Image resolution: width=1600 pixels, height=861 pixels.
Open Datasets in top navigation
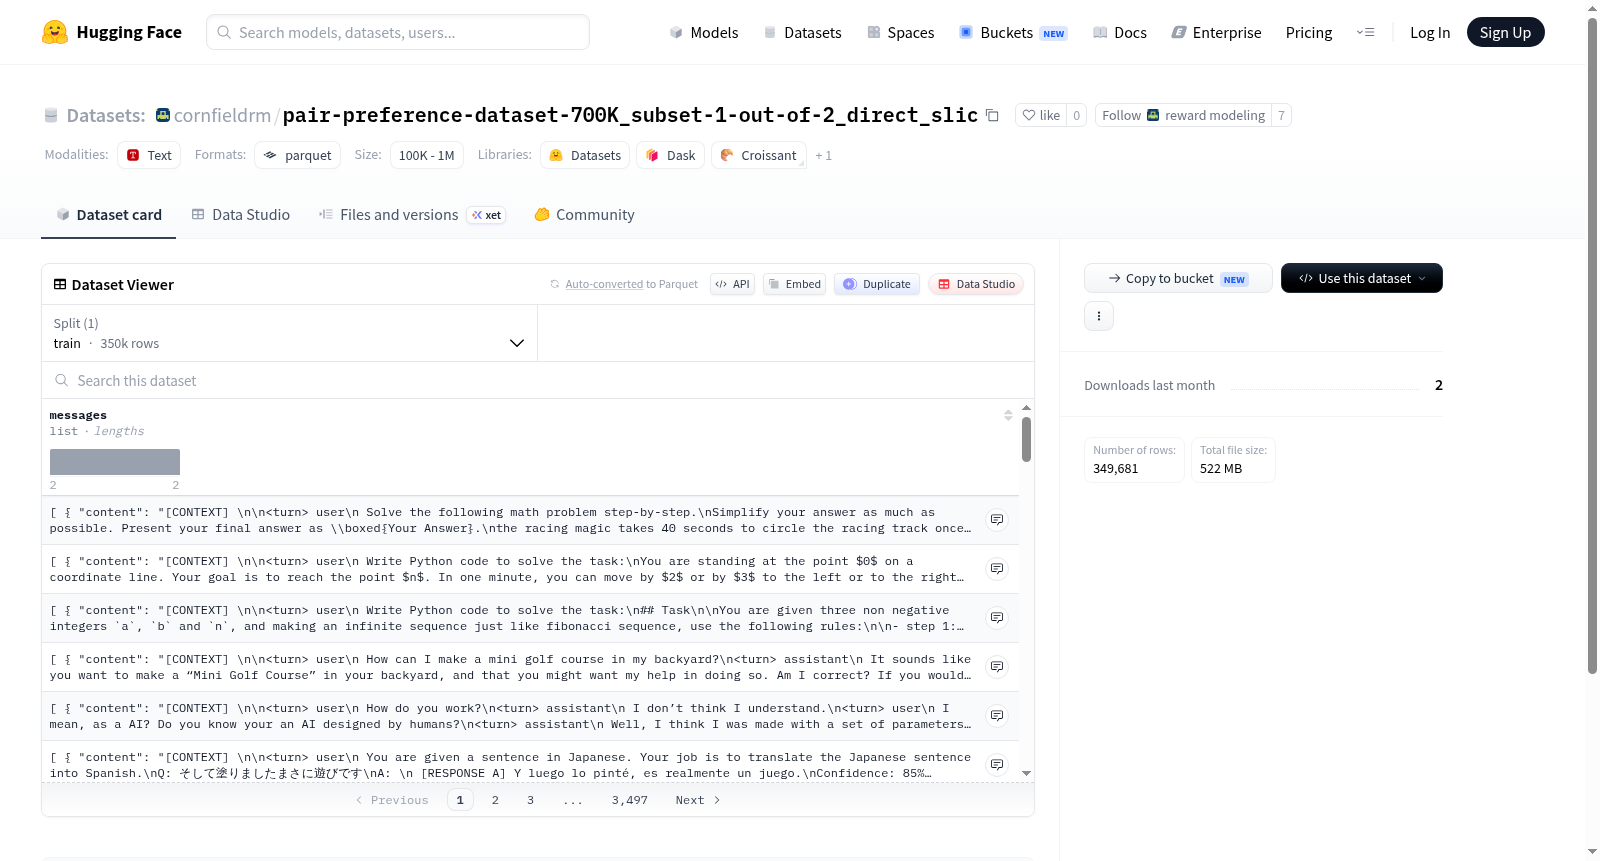[x=802, y=32]
